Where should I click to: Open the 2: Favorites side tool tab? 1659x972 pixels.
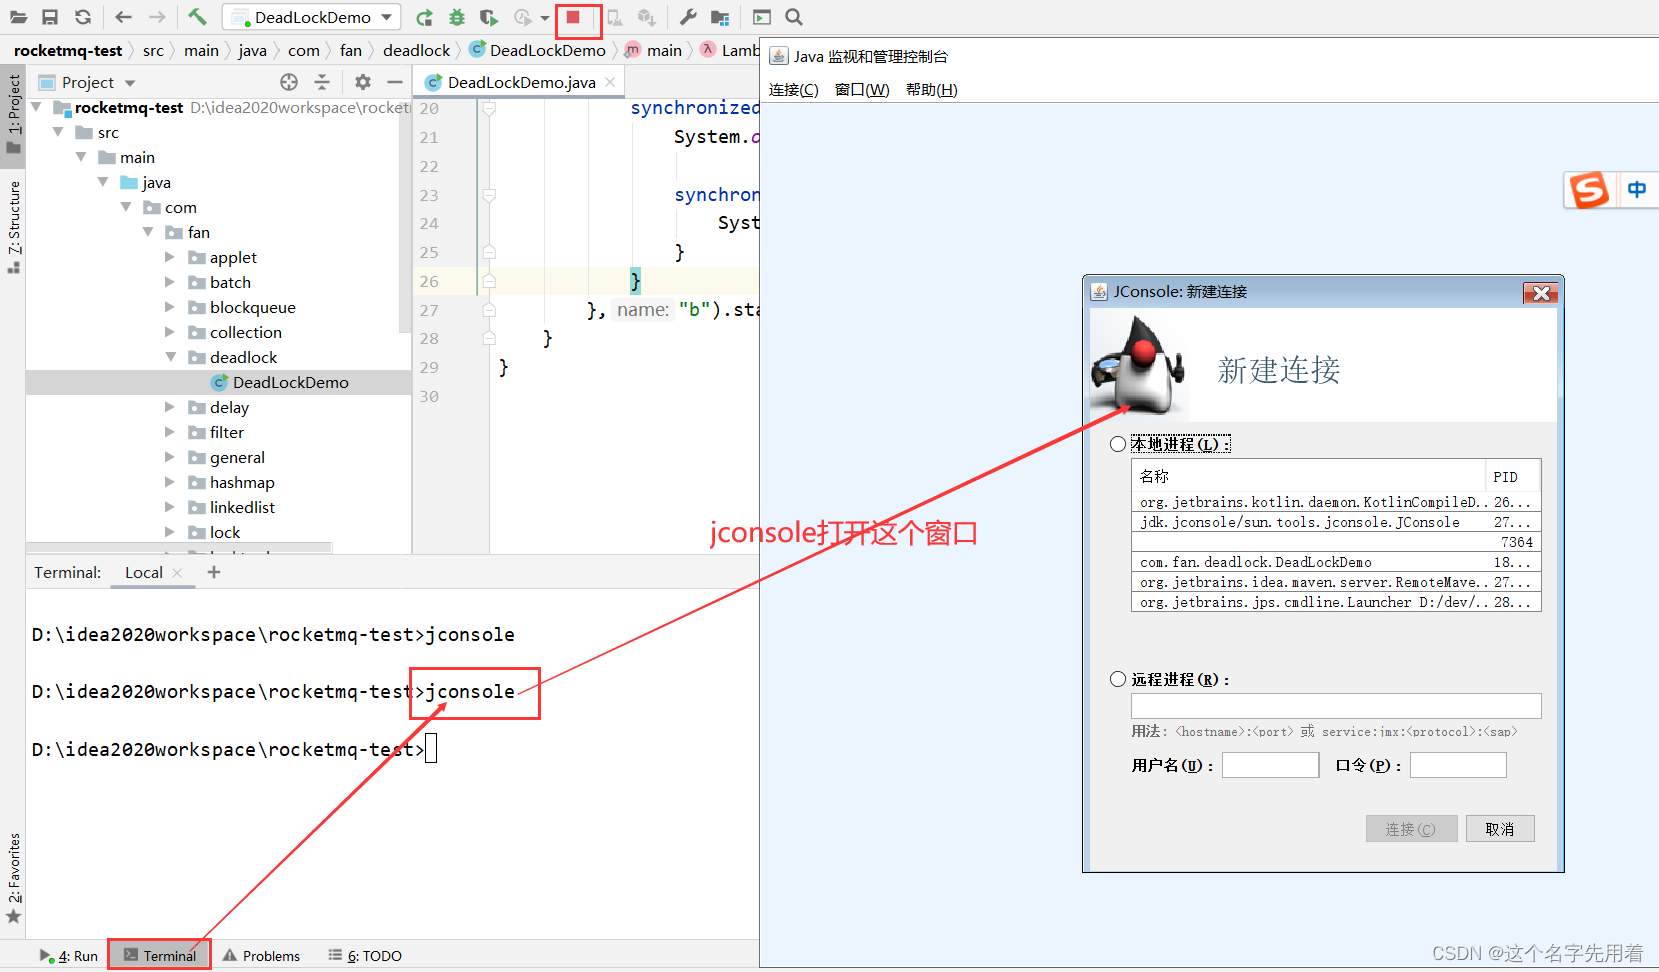click(x=13, y=877)
